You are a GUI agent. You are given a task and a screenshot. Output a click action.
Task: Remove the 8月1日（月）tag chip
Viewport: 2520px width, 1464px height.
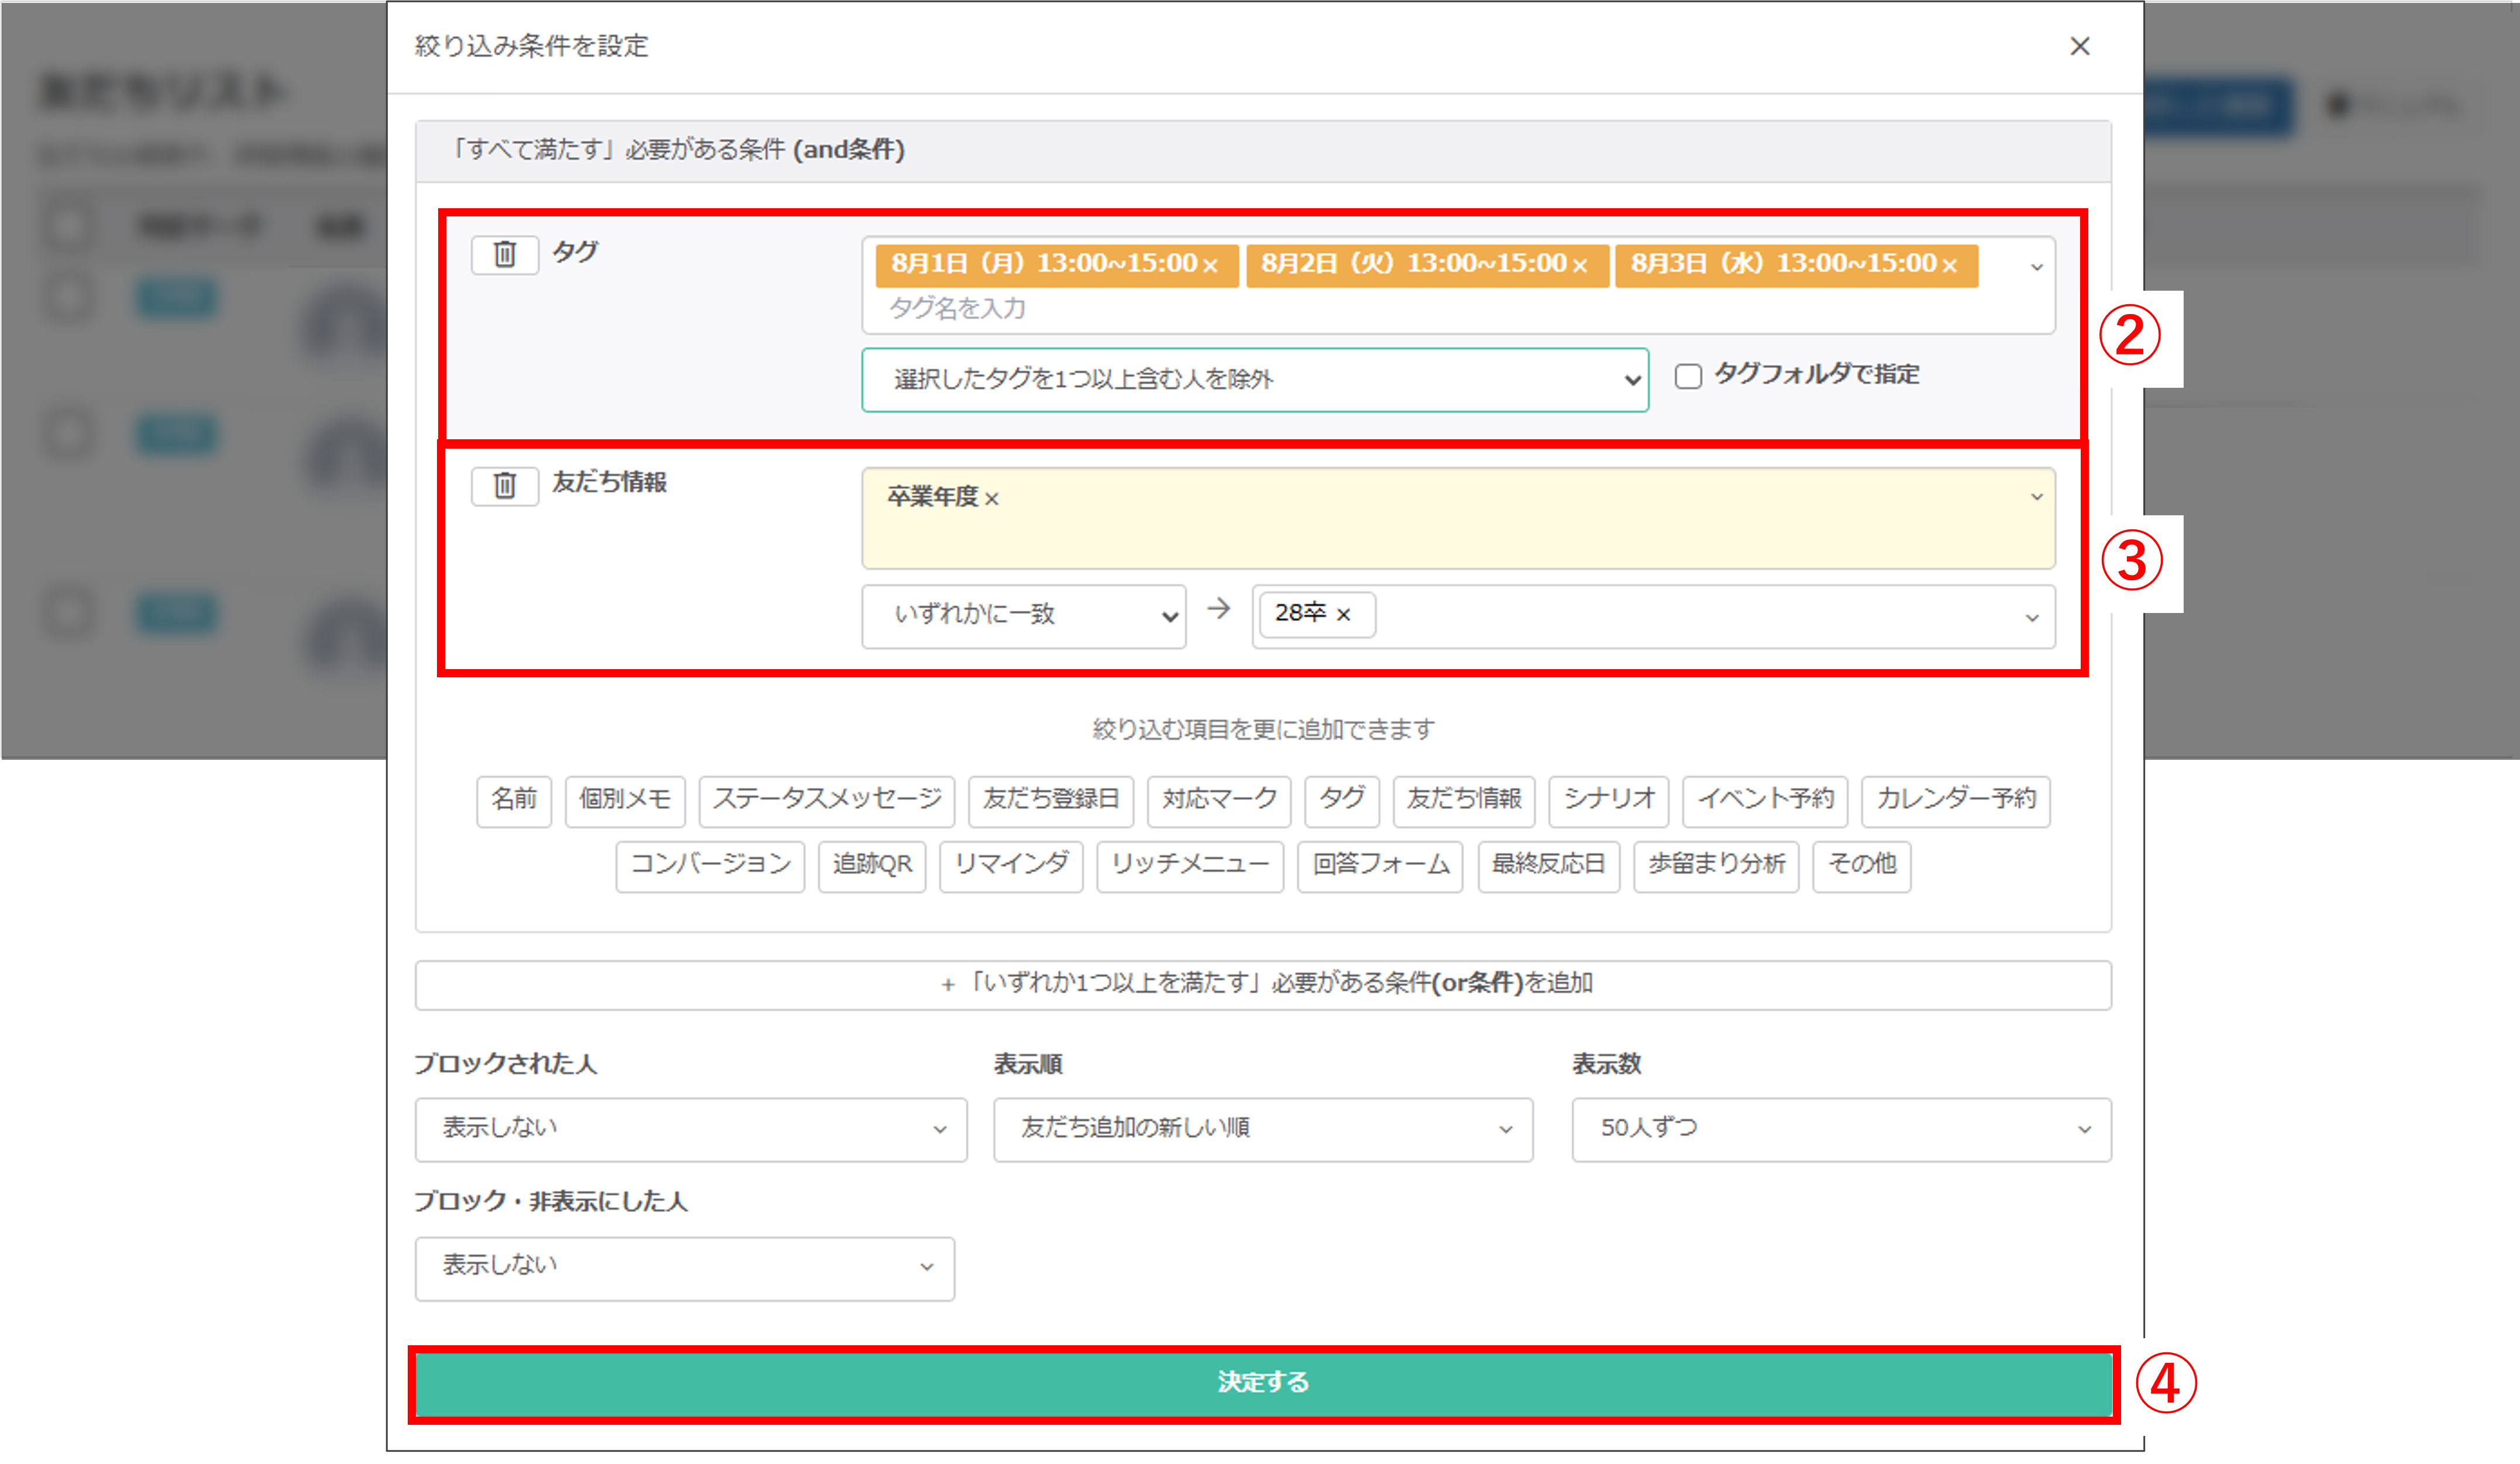click(1210, 266)
